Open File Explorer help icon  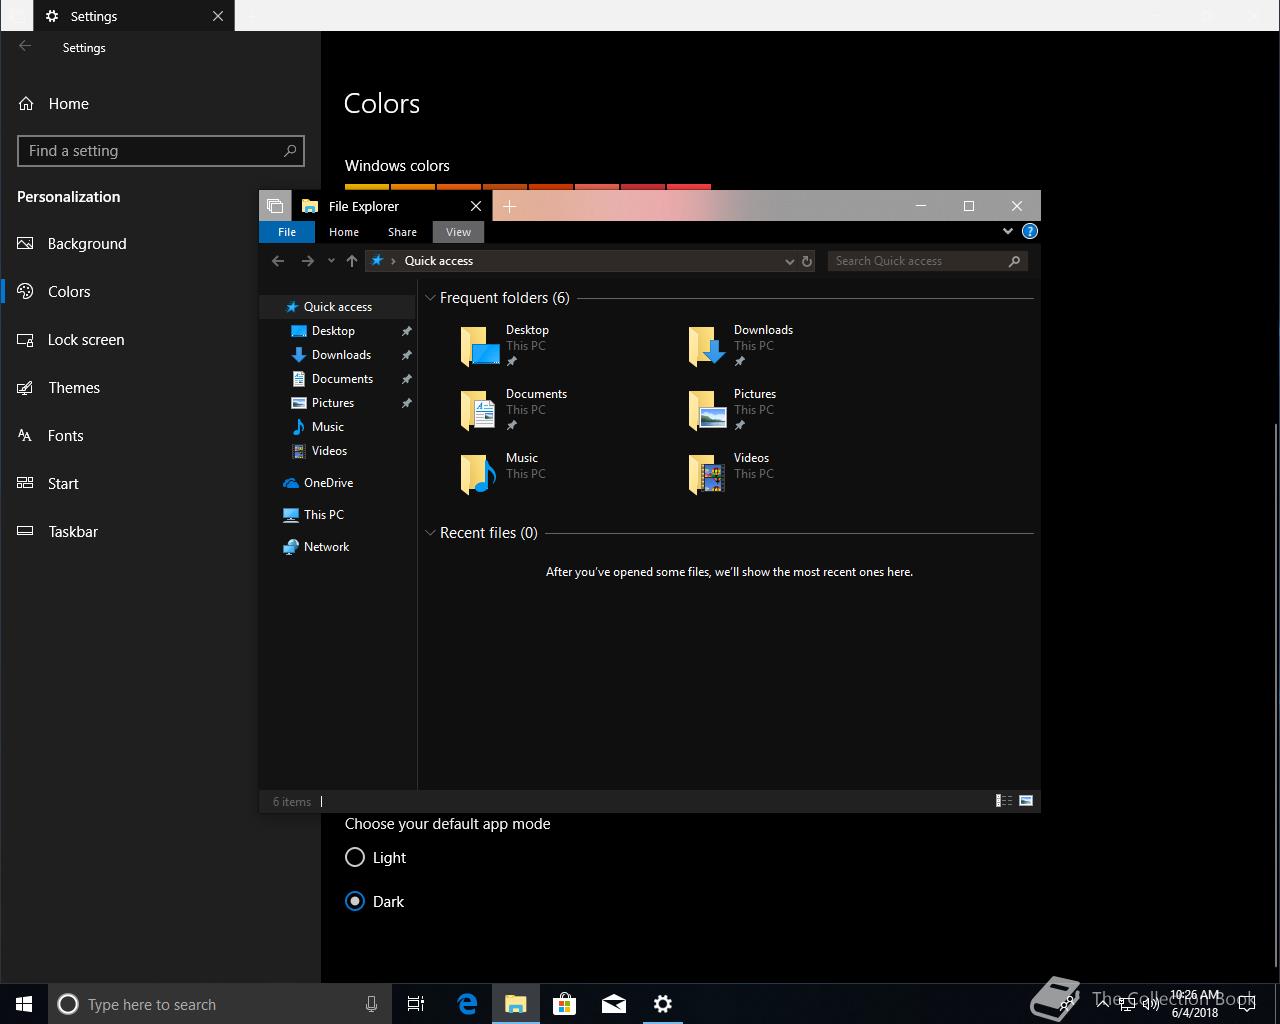(1029, 231)
